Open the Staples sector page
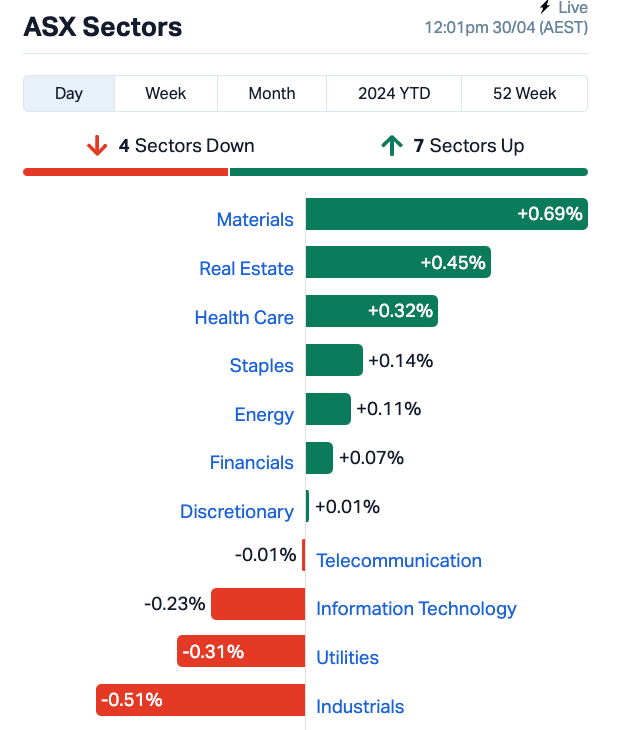Image resolution: width=622 pixels, height=730 pixels. pos(261,366)
